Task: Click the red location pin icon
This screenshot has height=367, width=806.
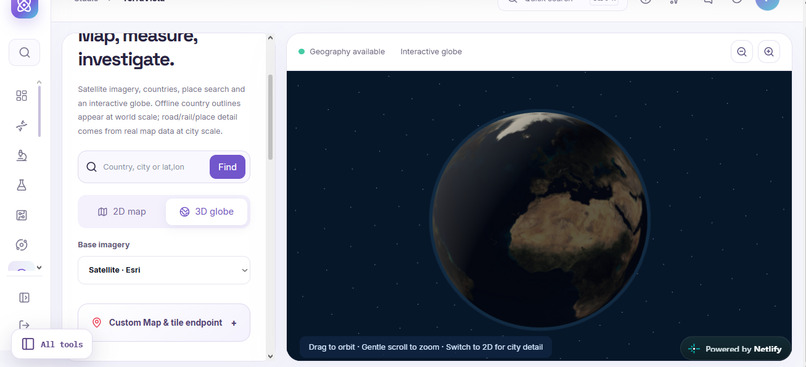Action: point(97,323)
